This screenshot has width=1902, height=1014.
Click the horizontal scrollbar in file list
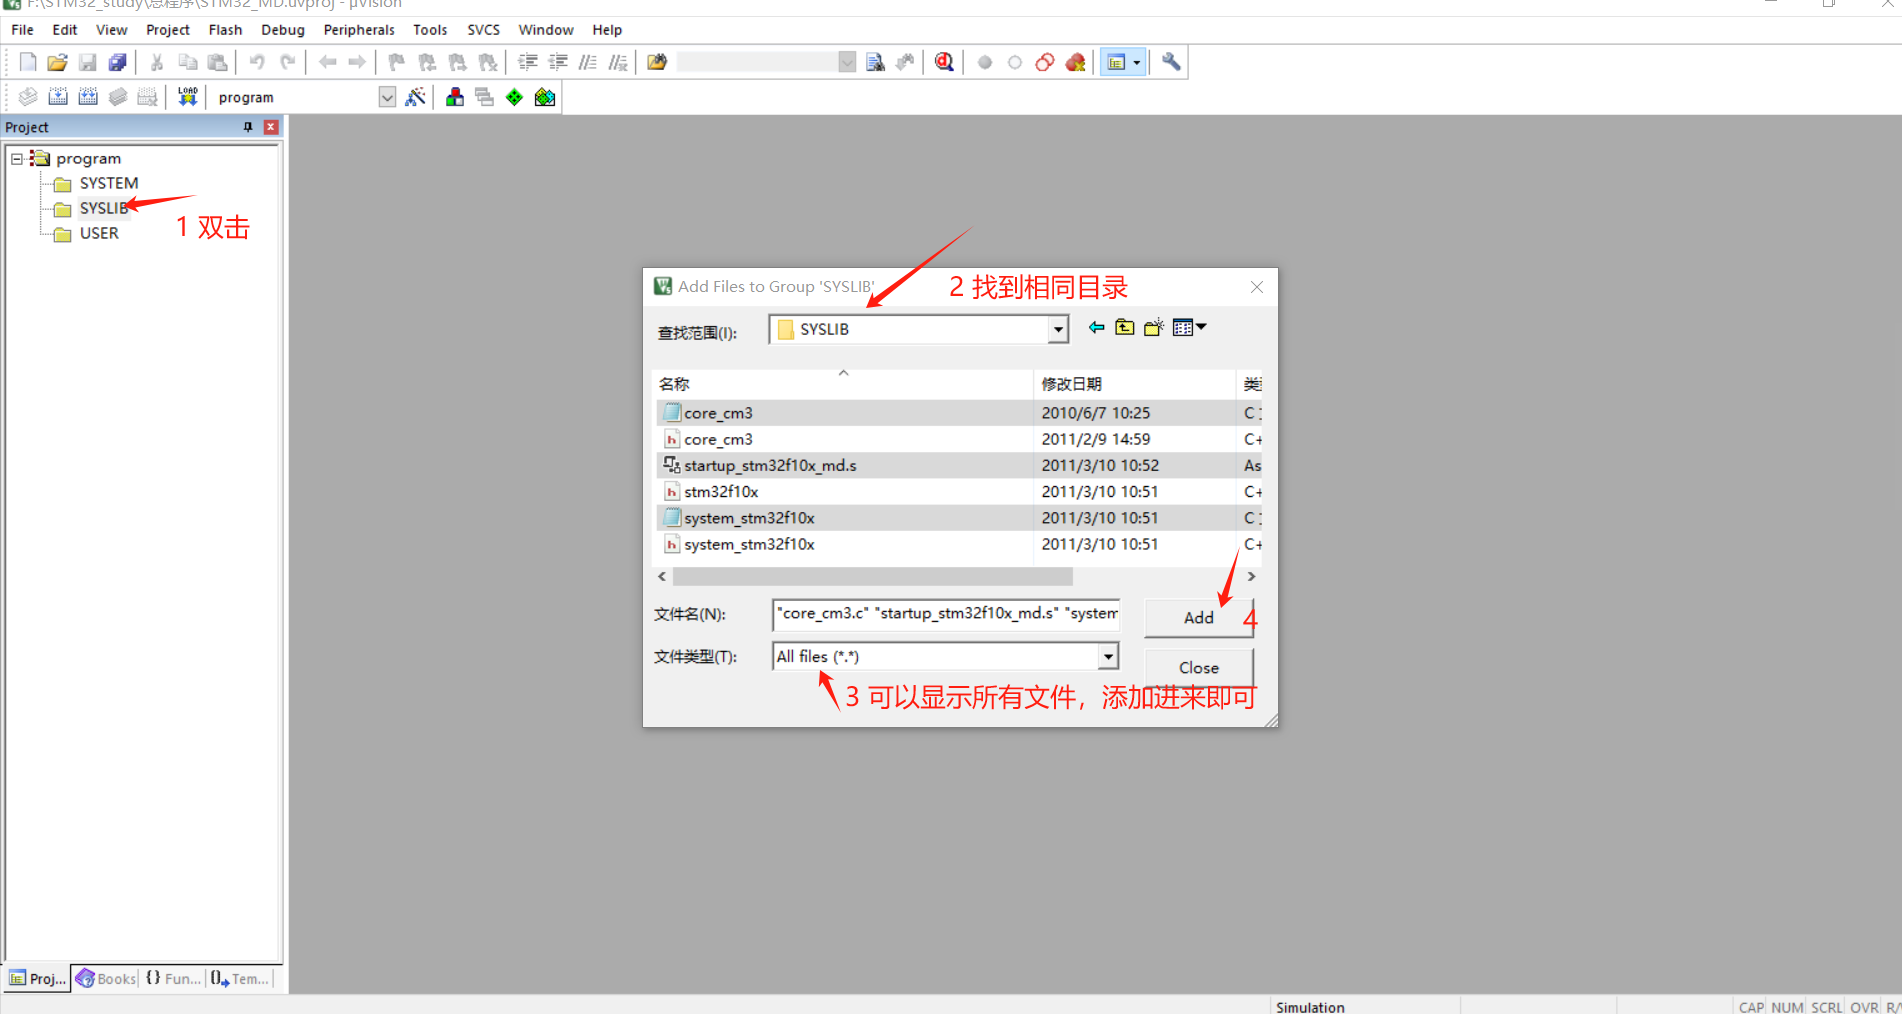[872, 577]
